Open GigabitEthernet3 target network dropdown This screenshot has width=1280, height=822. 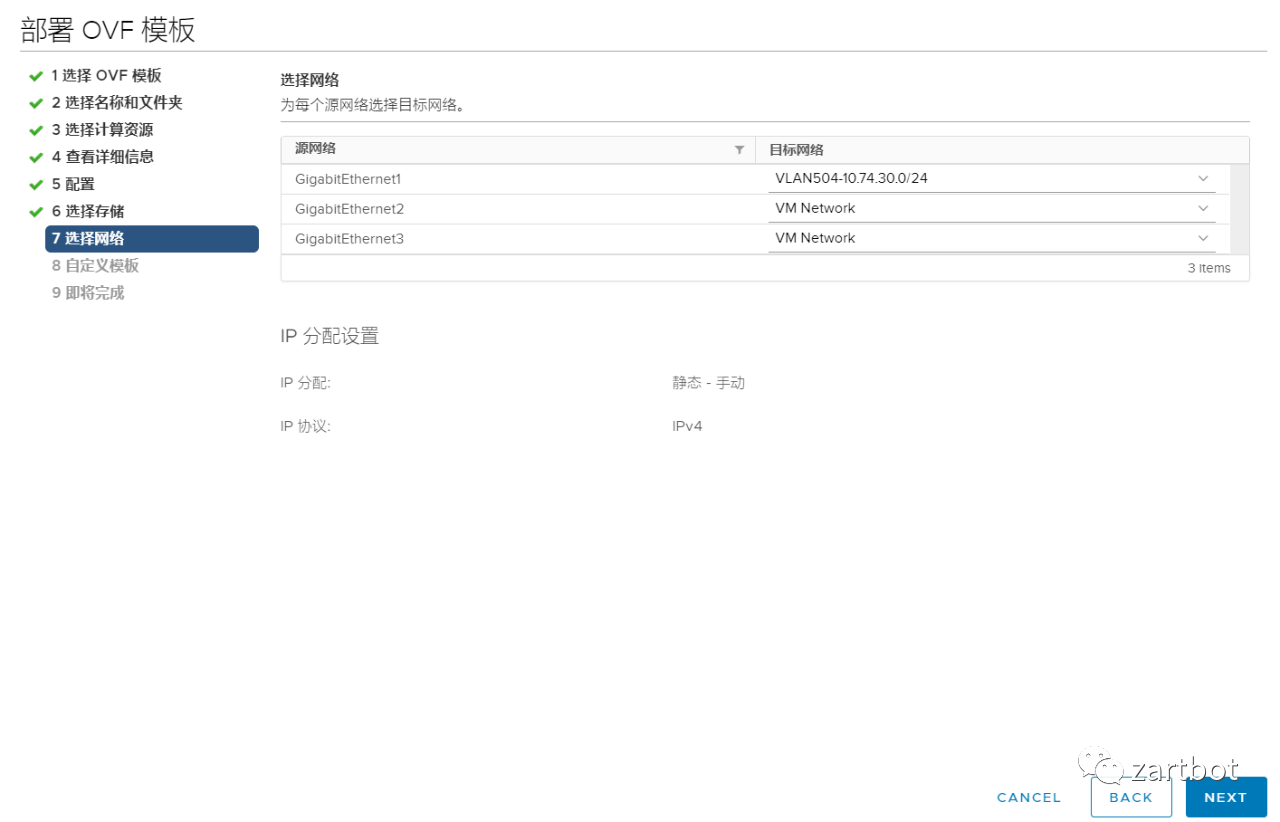992,239
